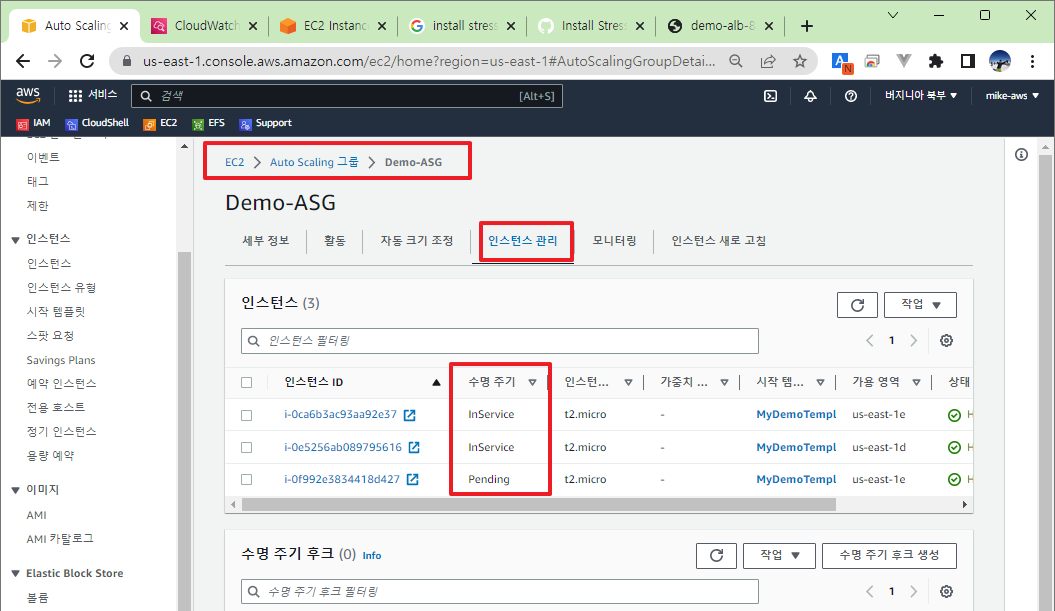
Task: Open region selector 버지니아 북부
Action: 920,96
